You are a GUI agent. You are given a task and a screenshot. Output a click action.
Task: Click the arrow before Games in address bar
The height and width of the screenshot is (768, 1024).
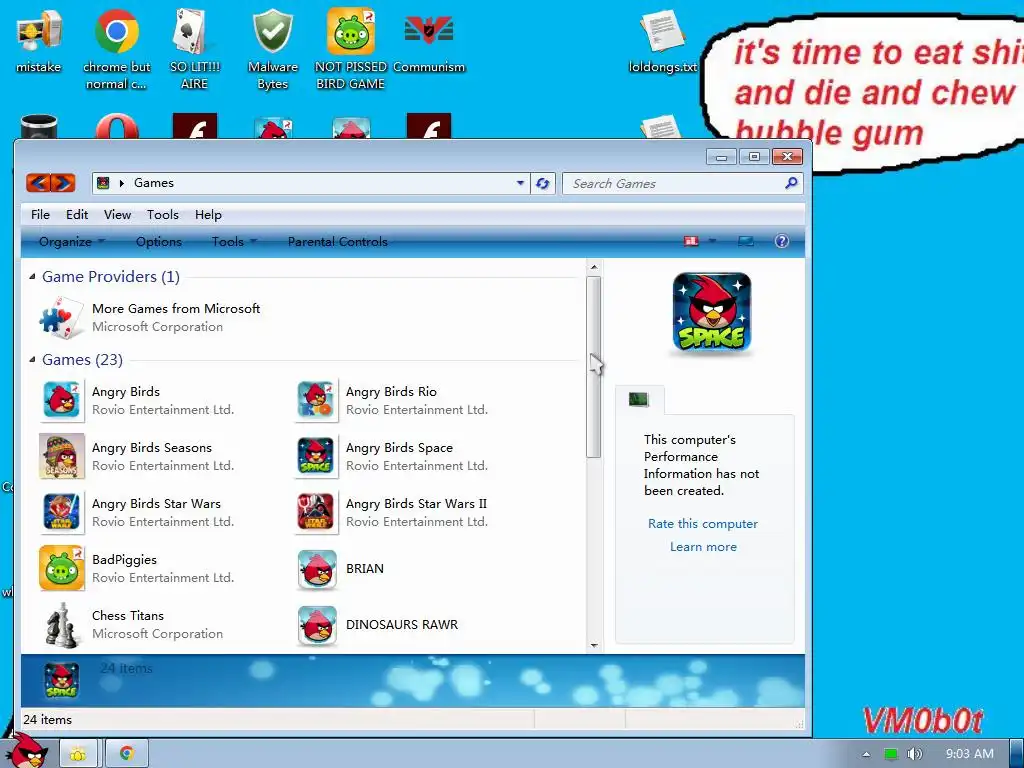point(121,184)
